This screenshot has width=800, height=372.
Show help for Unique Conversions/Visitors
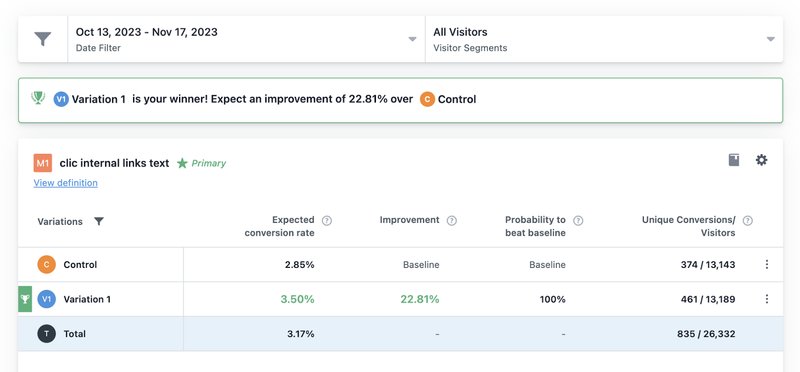pos(747,220)
